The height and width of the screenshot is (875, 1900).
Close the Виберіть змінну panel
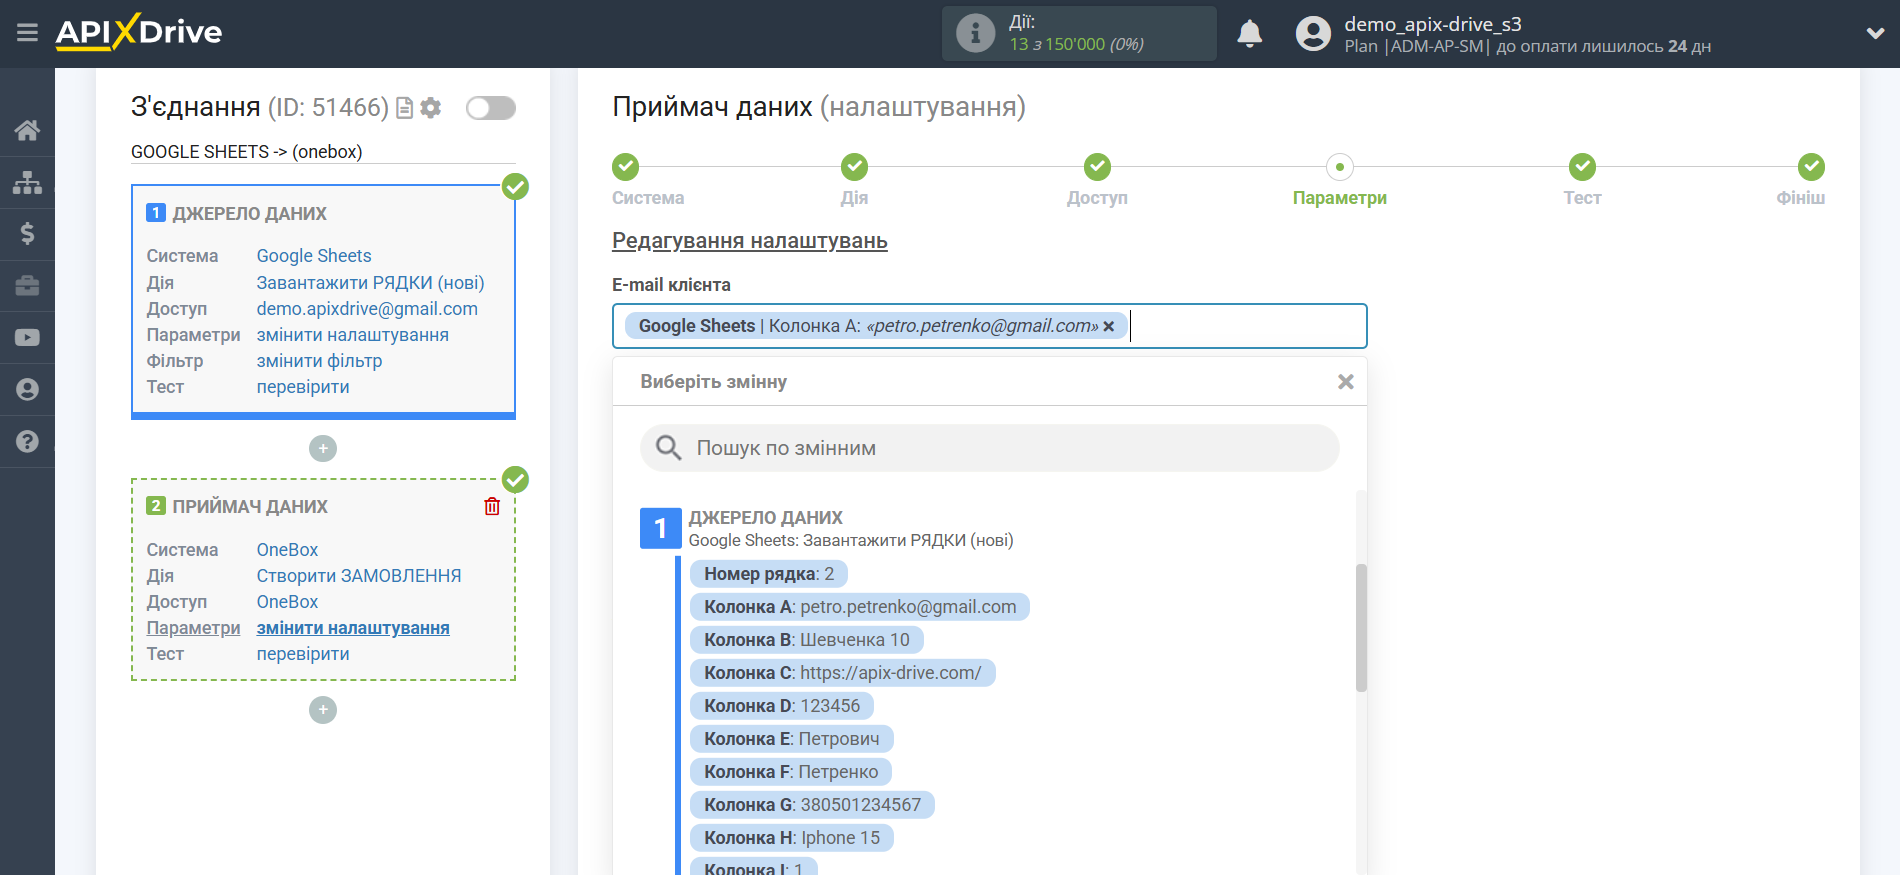coord(1346,382)
